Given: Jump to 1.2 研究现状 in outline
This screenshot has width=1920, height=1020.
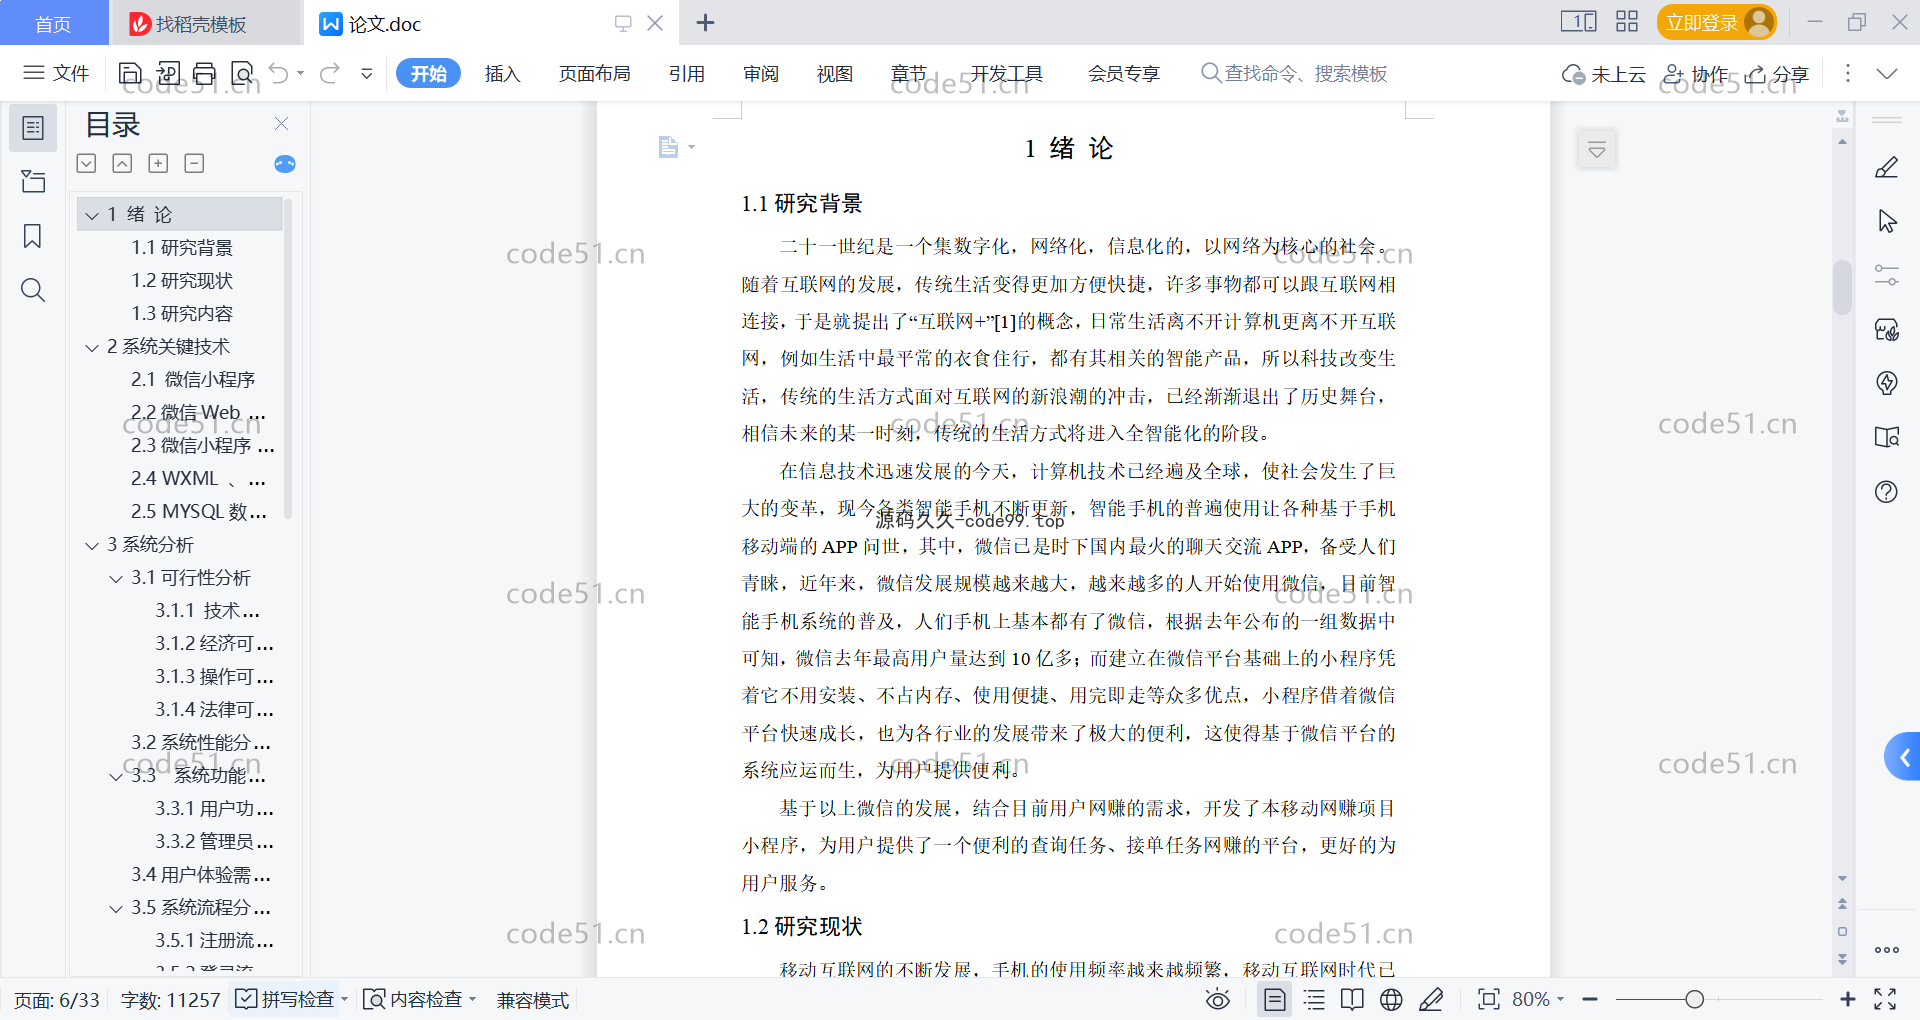Looking at the screenshot, I should point(182,281).
